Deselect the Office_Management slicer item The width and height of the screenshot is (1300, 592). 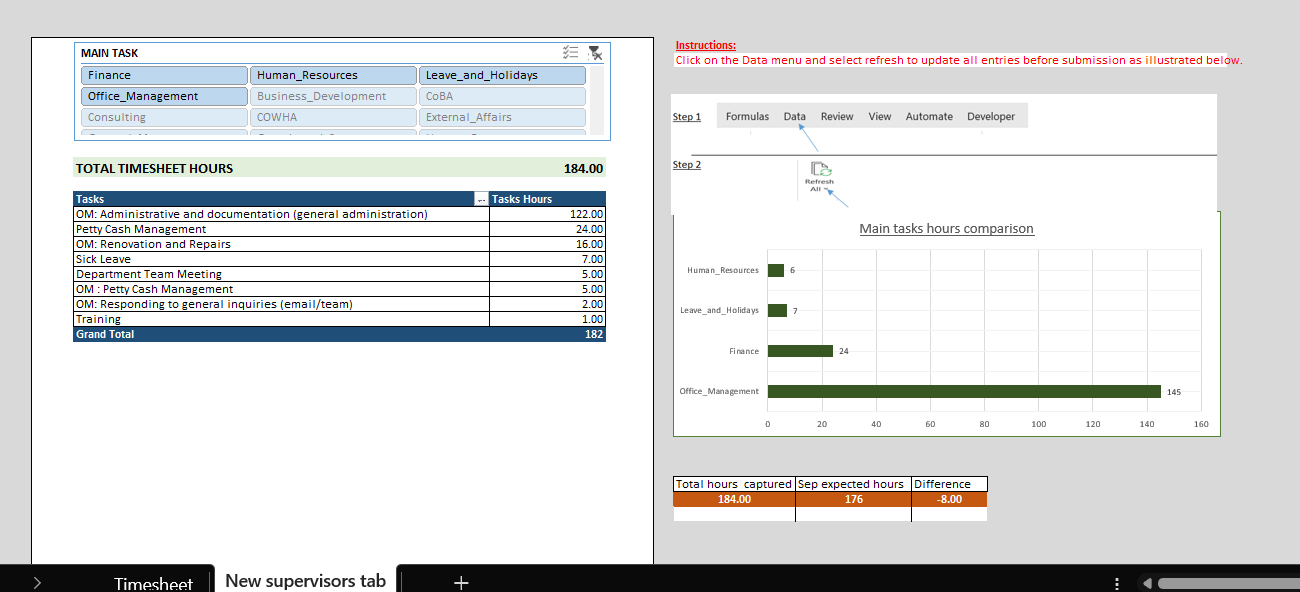164,97
